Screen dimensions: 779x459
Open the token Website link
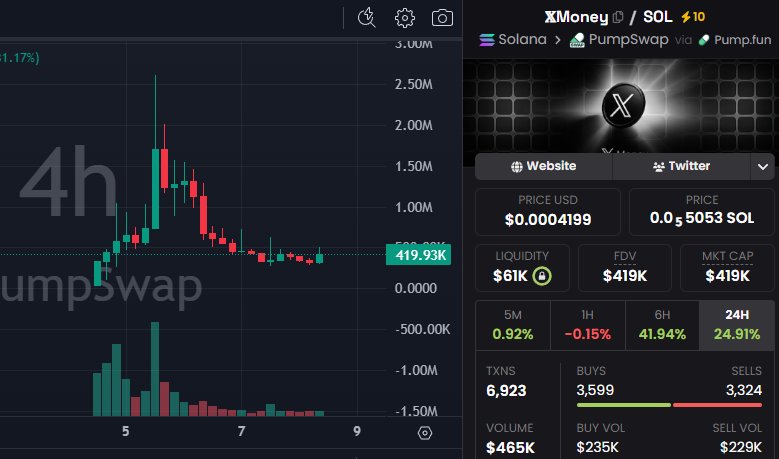(x=543, y=166)
